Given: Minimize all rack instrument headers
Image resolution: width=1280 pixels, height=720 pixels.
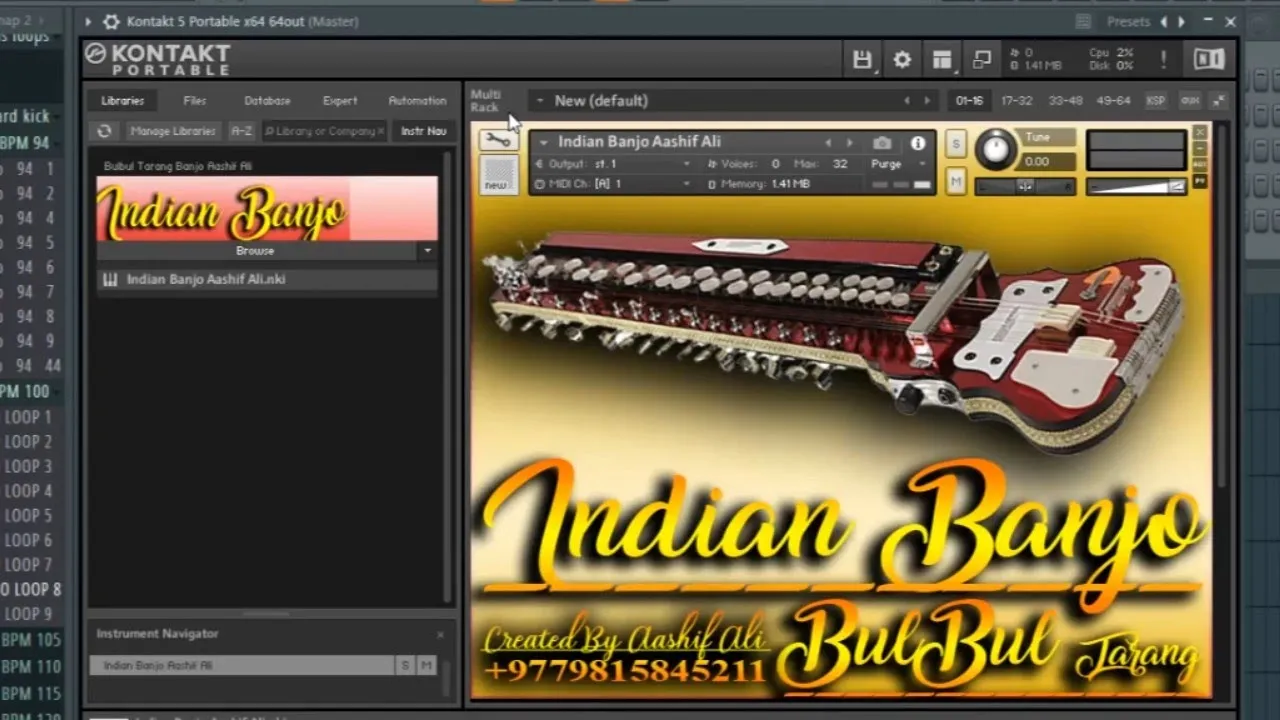Looking at the screenshot, I should (1219, 101).
